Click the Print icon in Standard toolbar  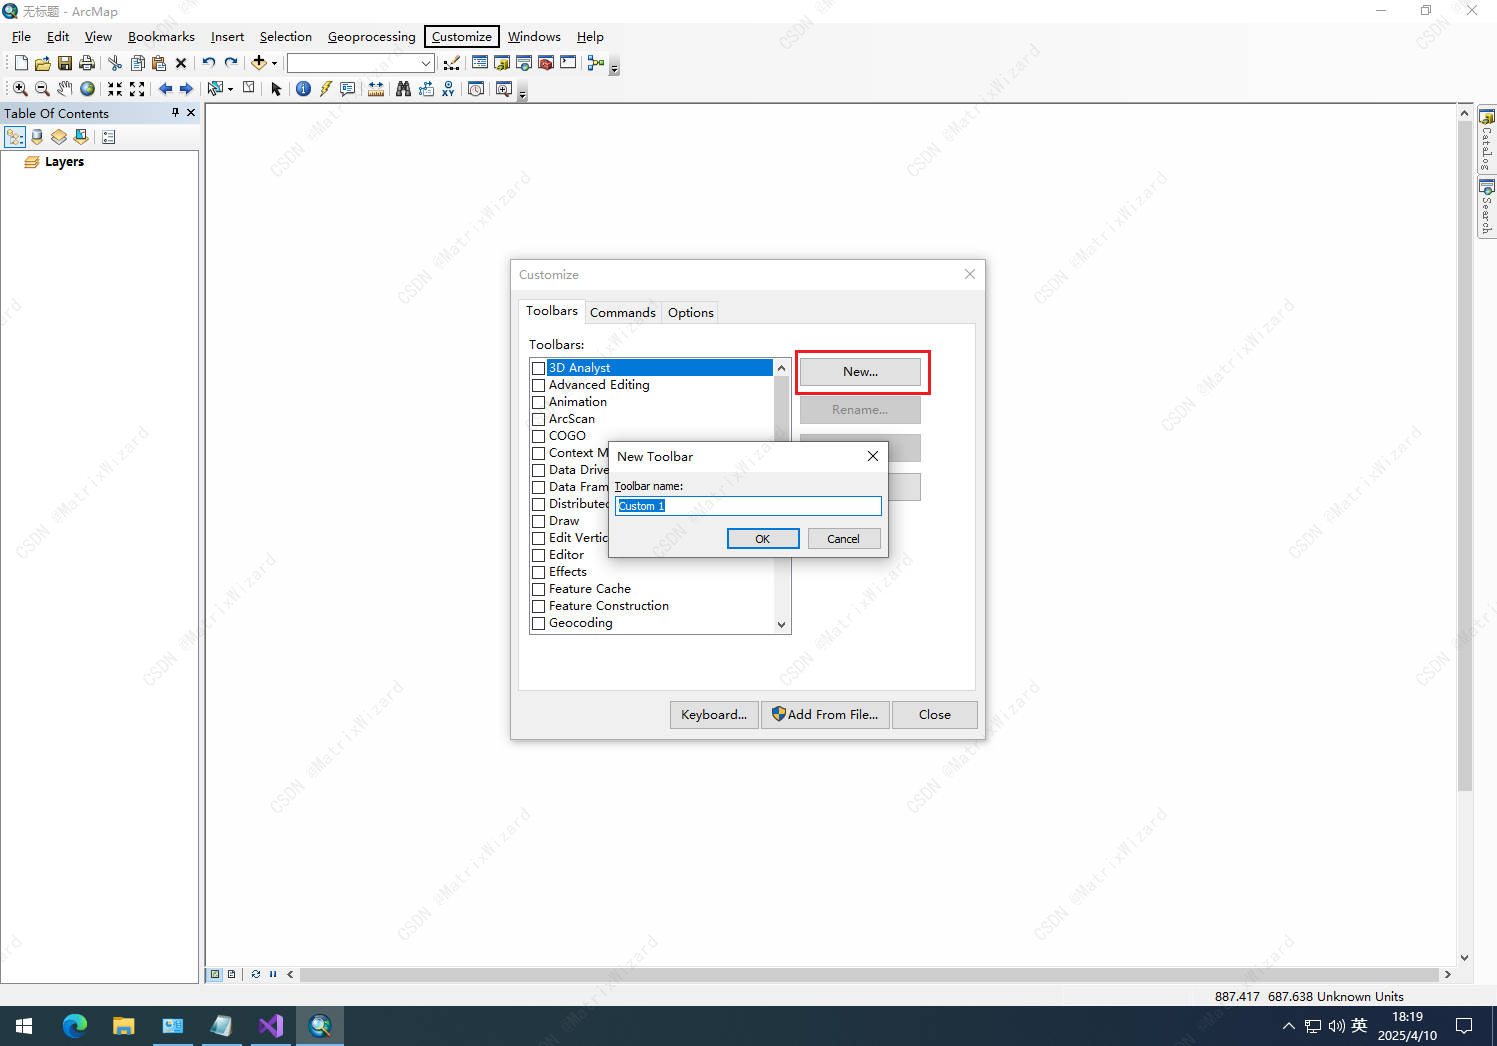[x=86, y=63]
